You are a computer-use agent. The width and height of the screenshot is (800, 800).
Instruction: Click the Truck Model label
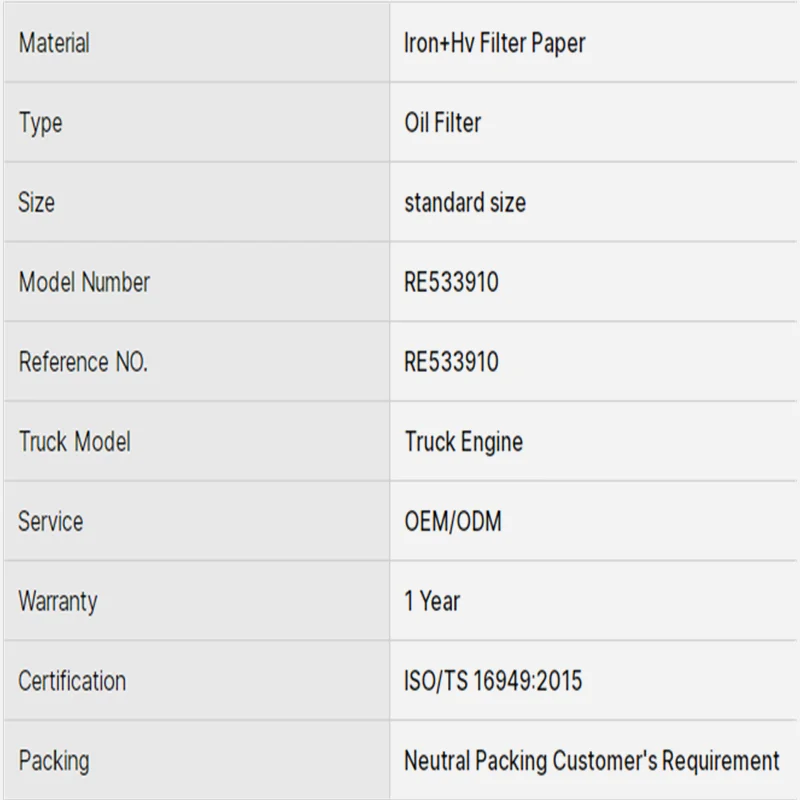coord(74,442)
